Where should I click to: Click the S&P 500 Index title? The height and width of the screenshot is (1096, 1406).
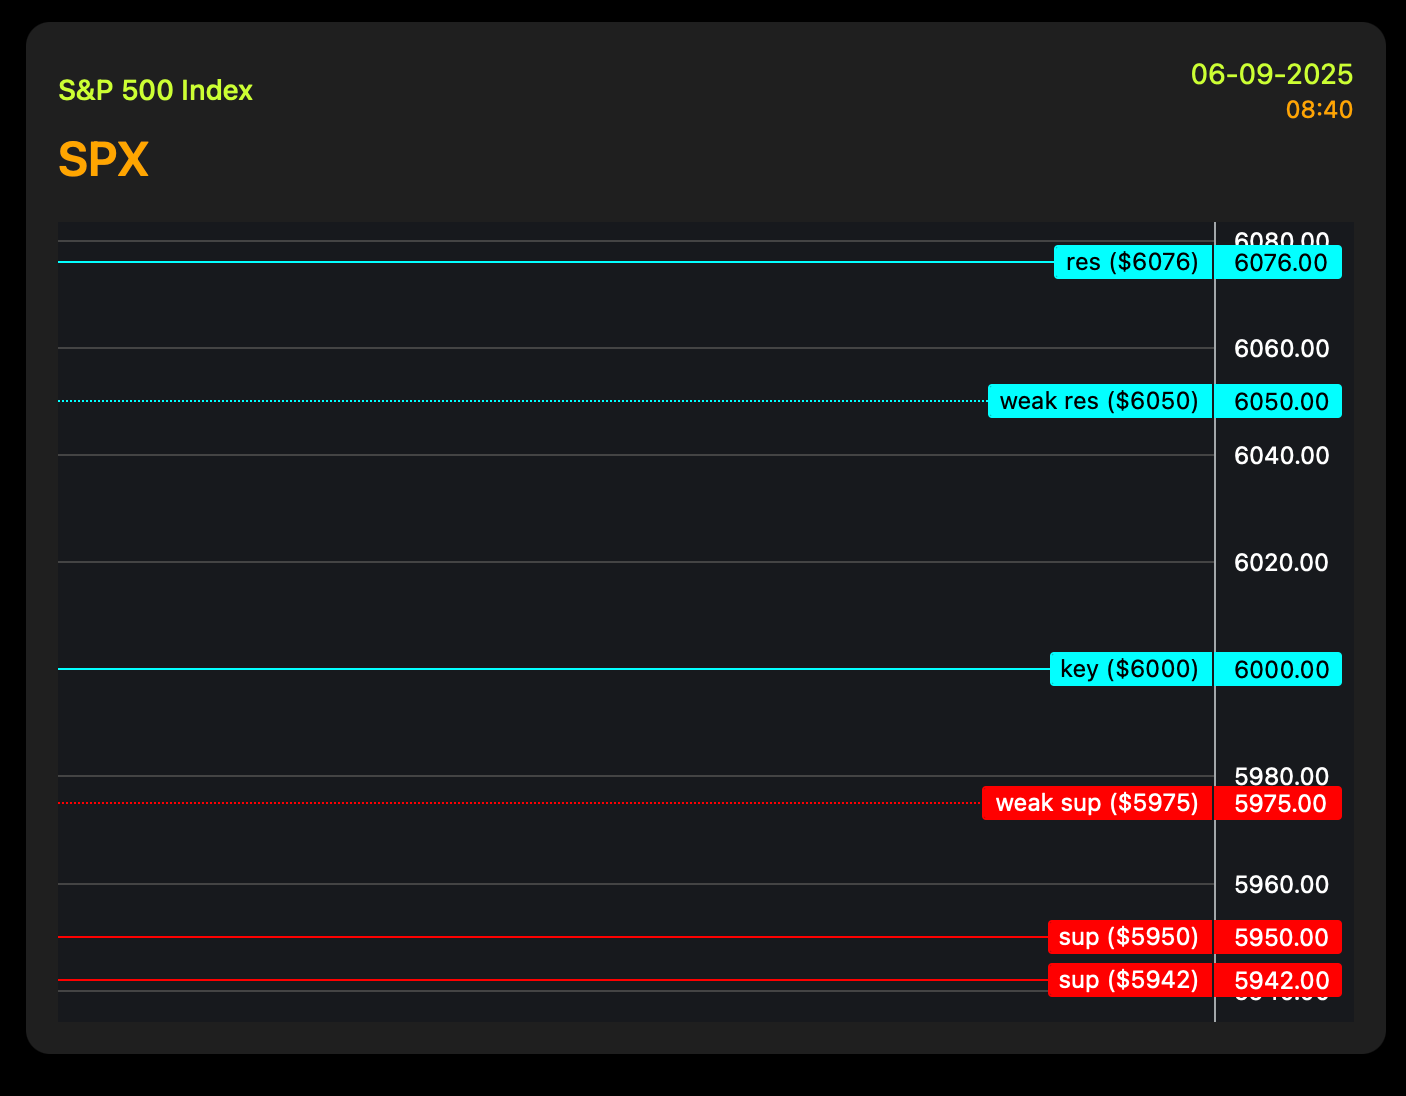pos(155,91)
